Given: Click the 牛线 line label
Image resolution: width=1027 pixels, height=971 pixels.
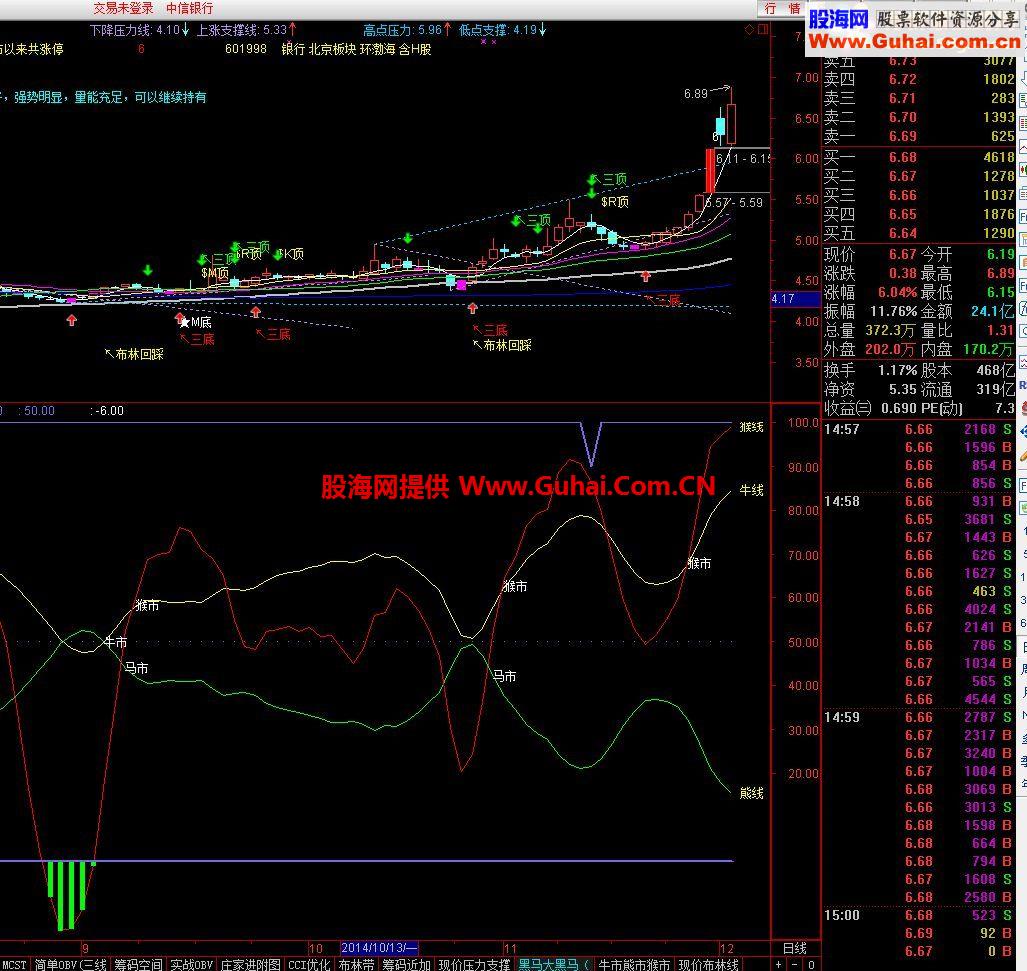Looking at the screenshot, I should pyautogui.click(x=751, y=490).
